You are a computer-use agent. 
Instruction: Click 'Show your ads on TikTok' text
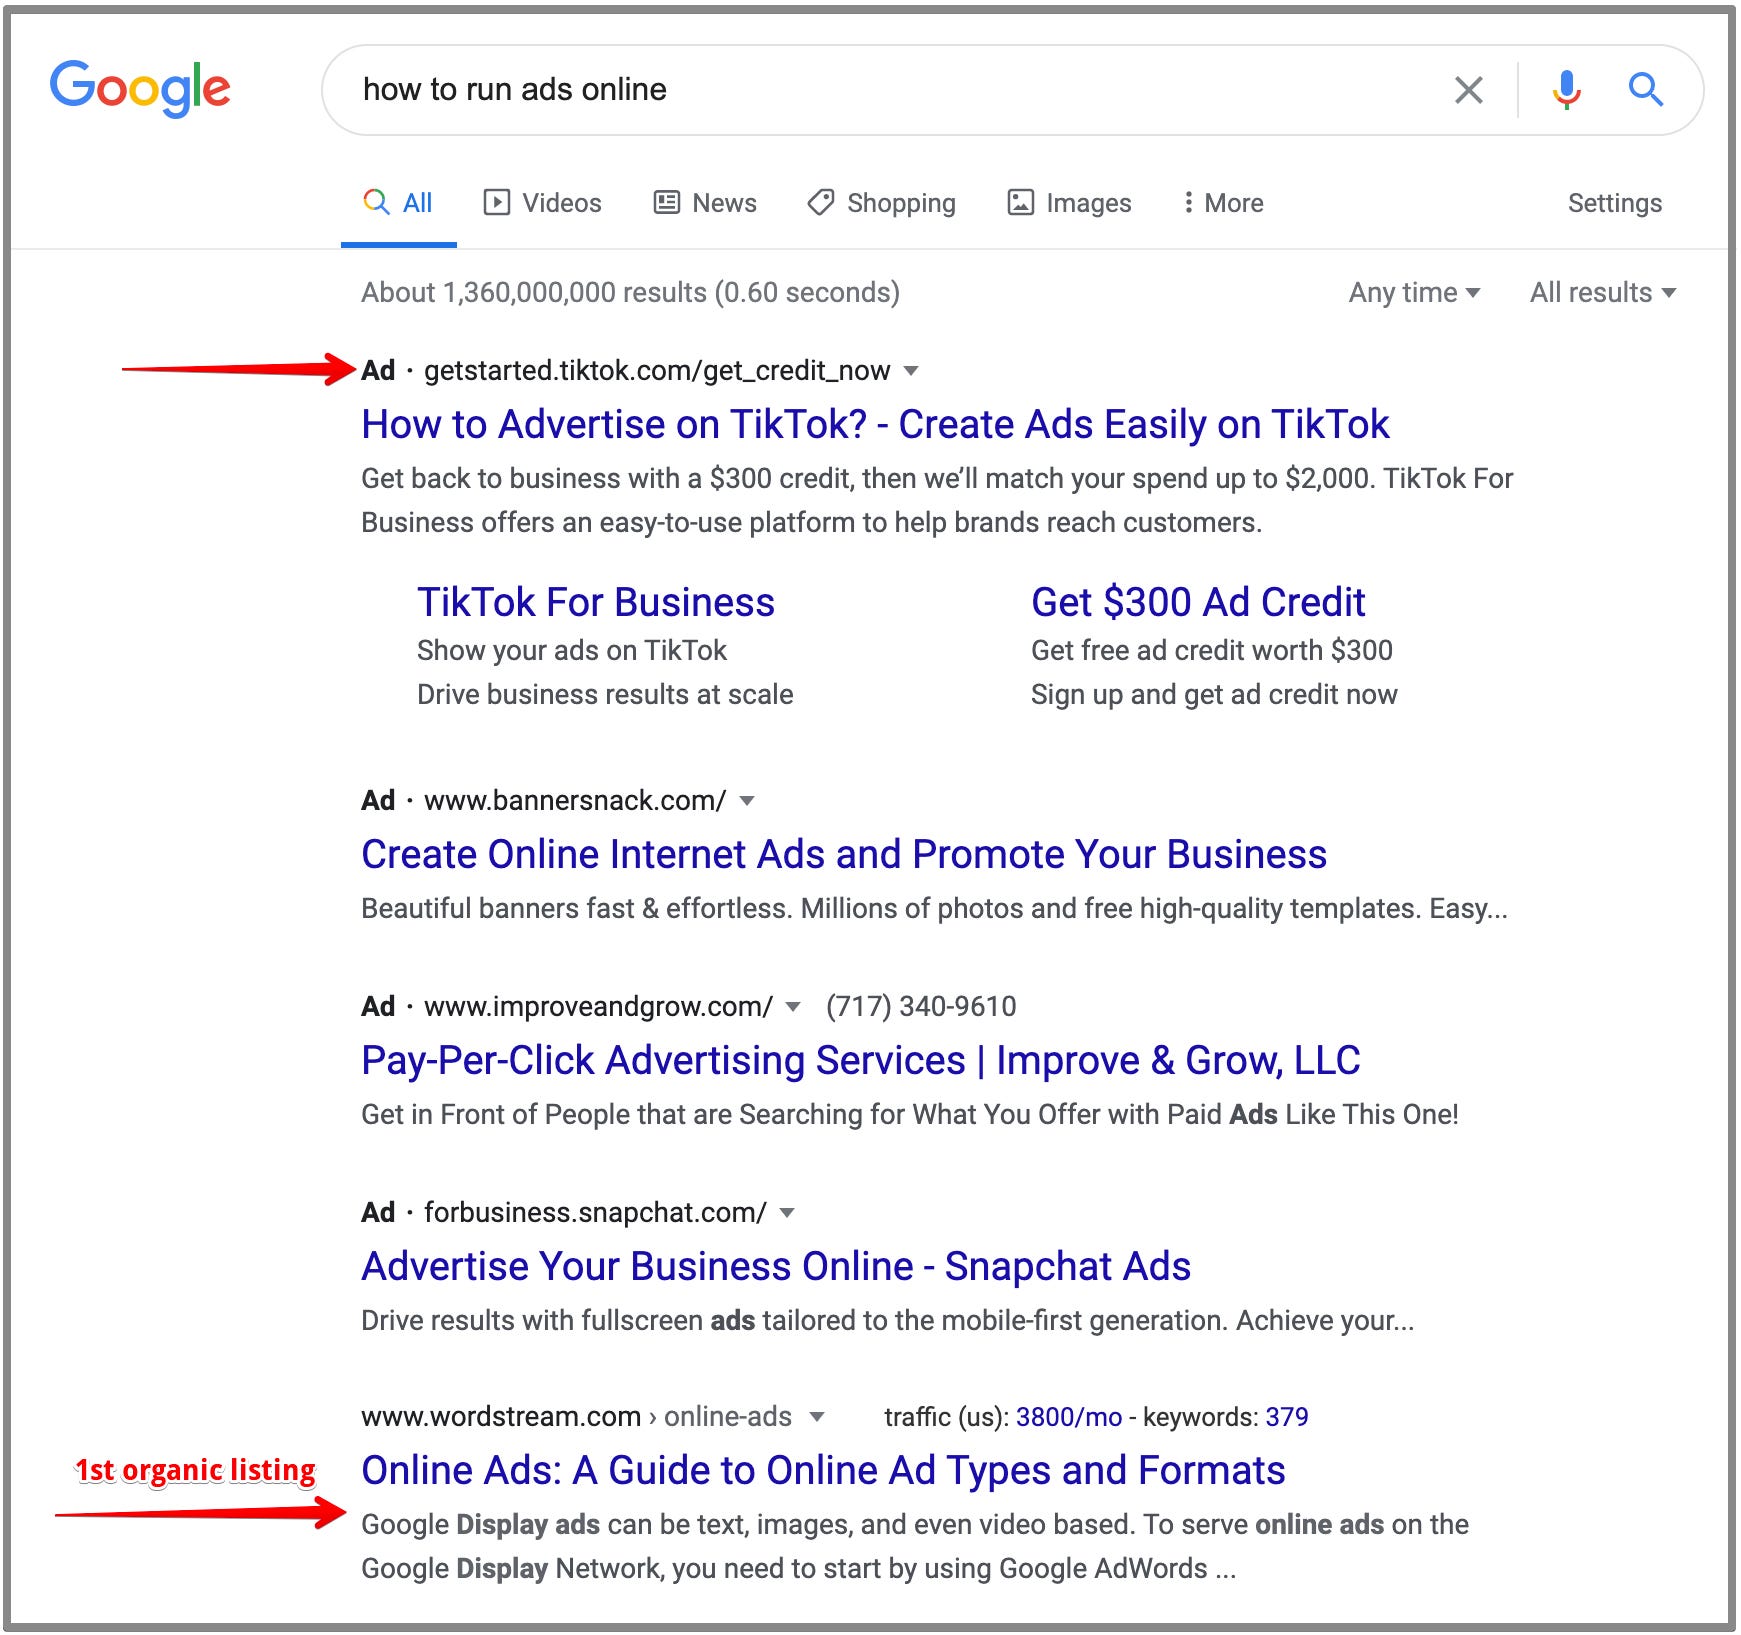point(572,650)
